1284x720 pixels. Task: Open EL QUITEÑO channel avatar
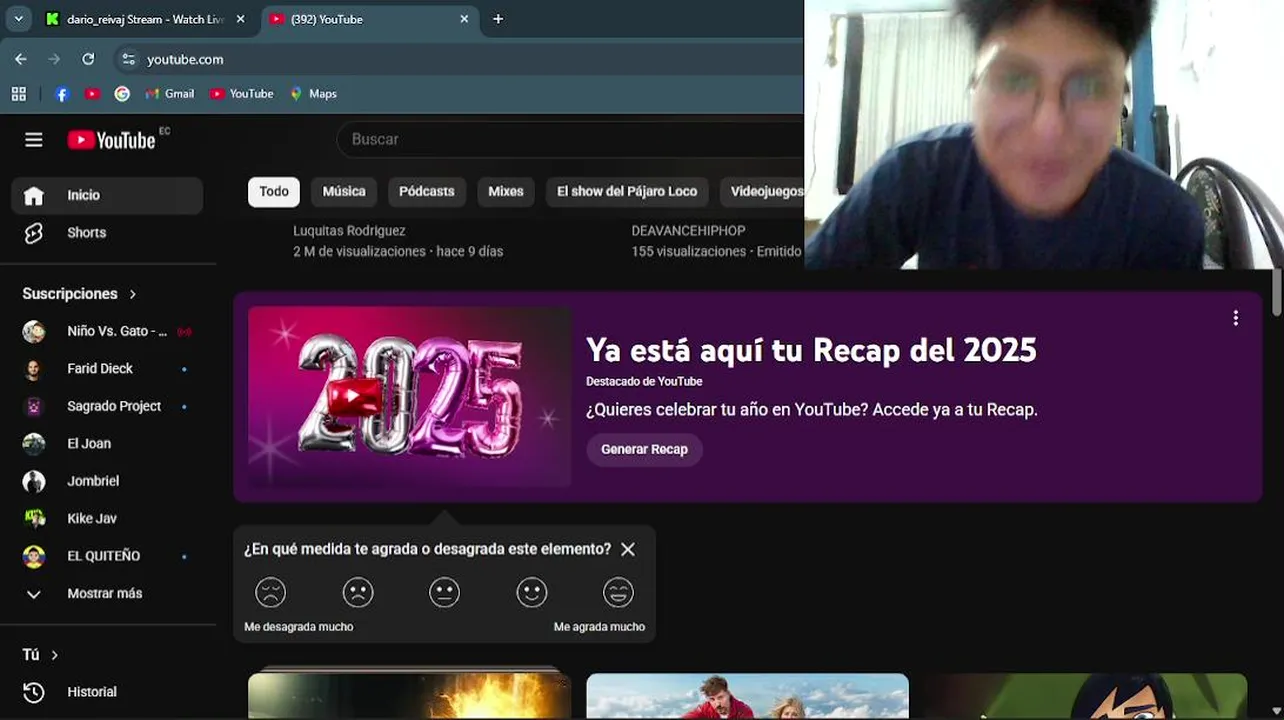pos(34,557)
